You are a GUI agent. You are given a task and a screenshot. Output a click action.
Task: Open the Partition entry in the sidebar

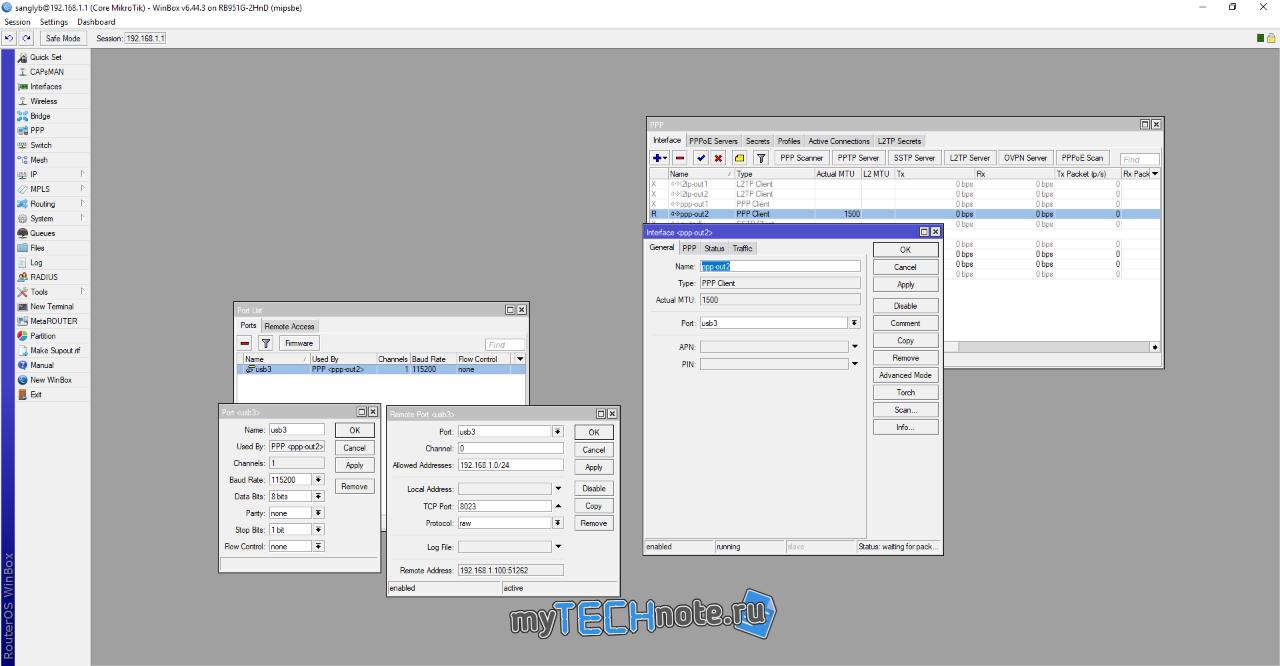click(x=43, y=336)
